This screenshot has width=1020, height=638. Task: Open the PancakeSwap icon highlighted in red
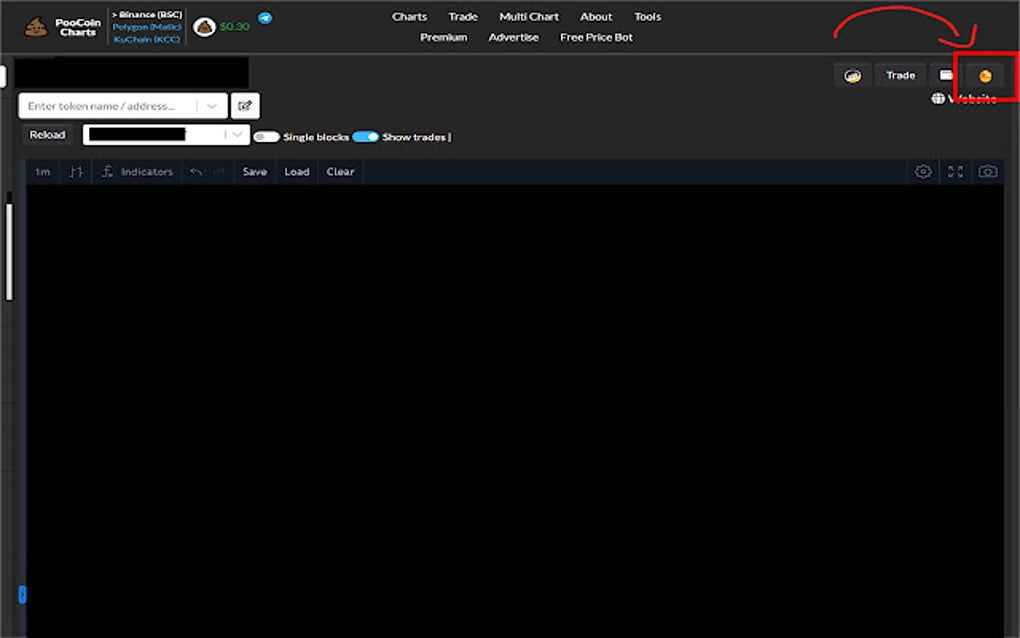tap(984, 75)
